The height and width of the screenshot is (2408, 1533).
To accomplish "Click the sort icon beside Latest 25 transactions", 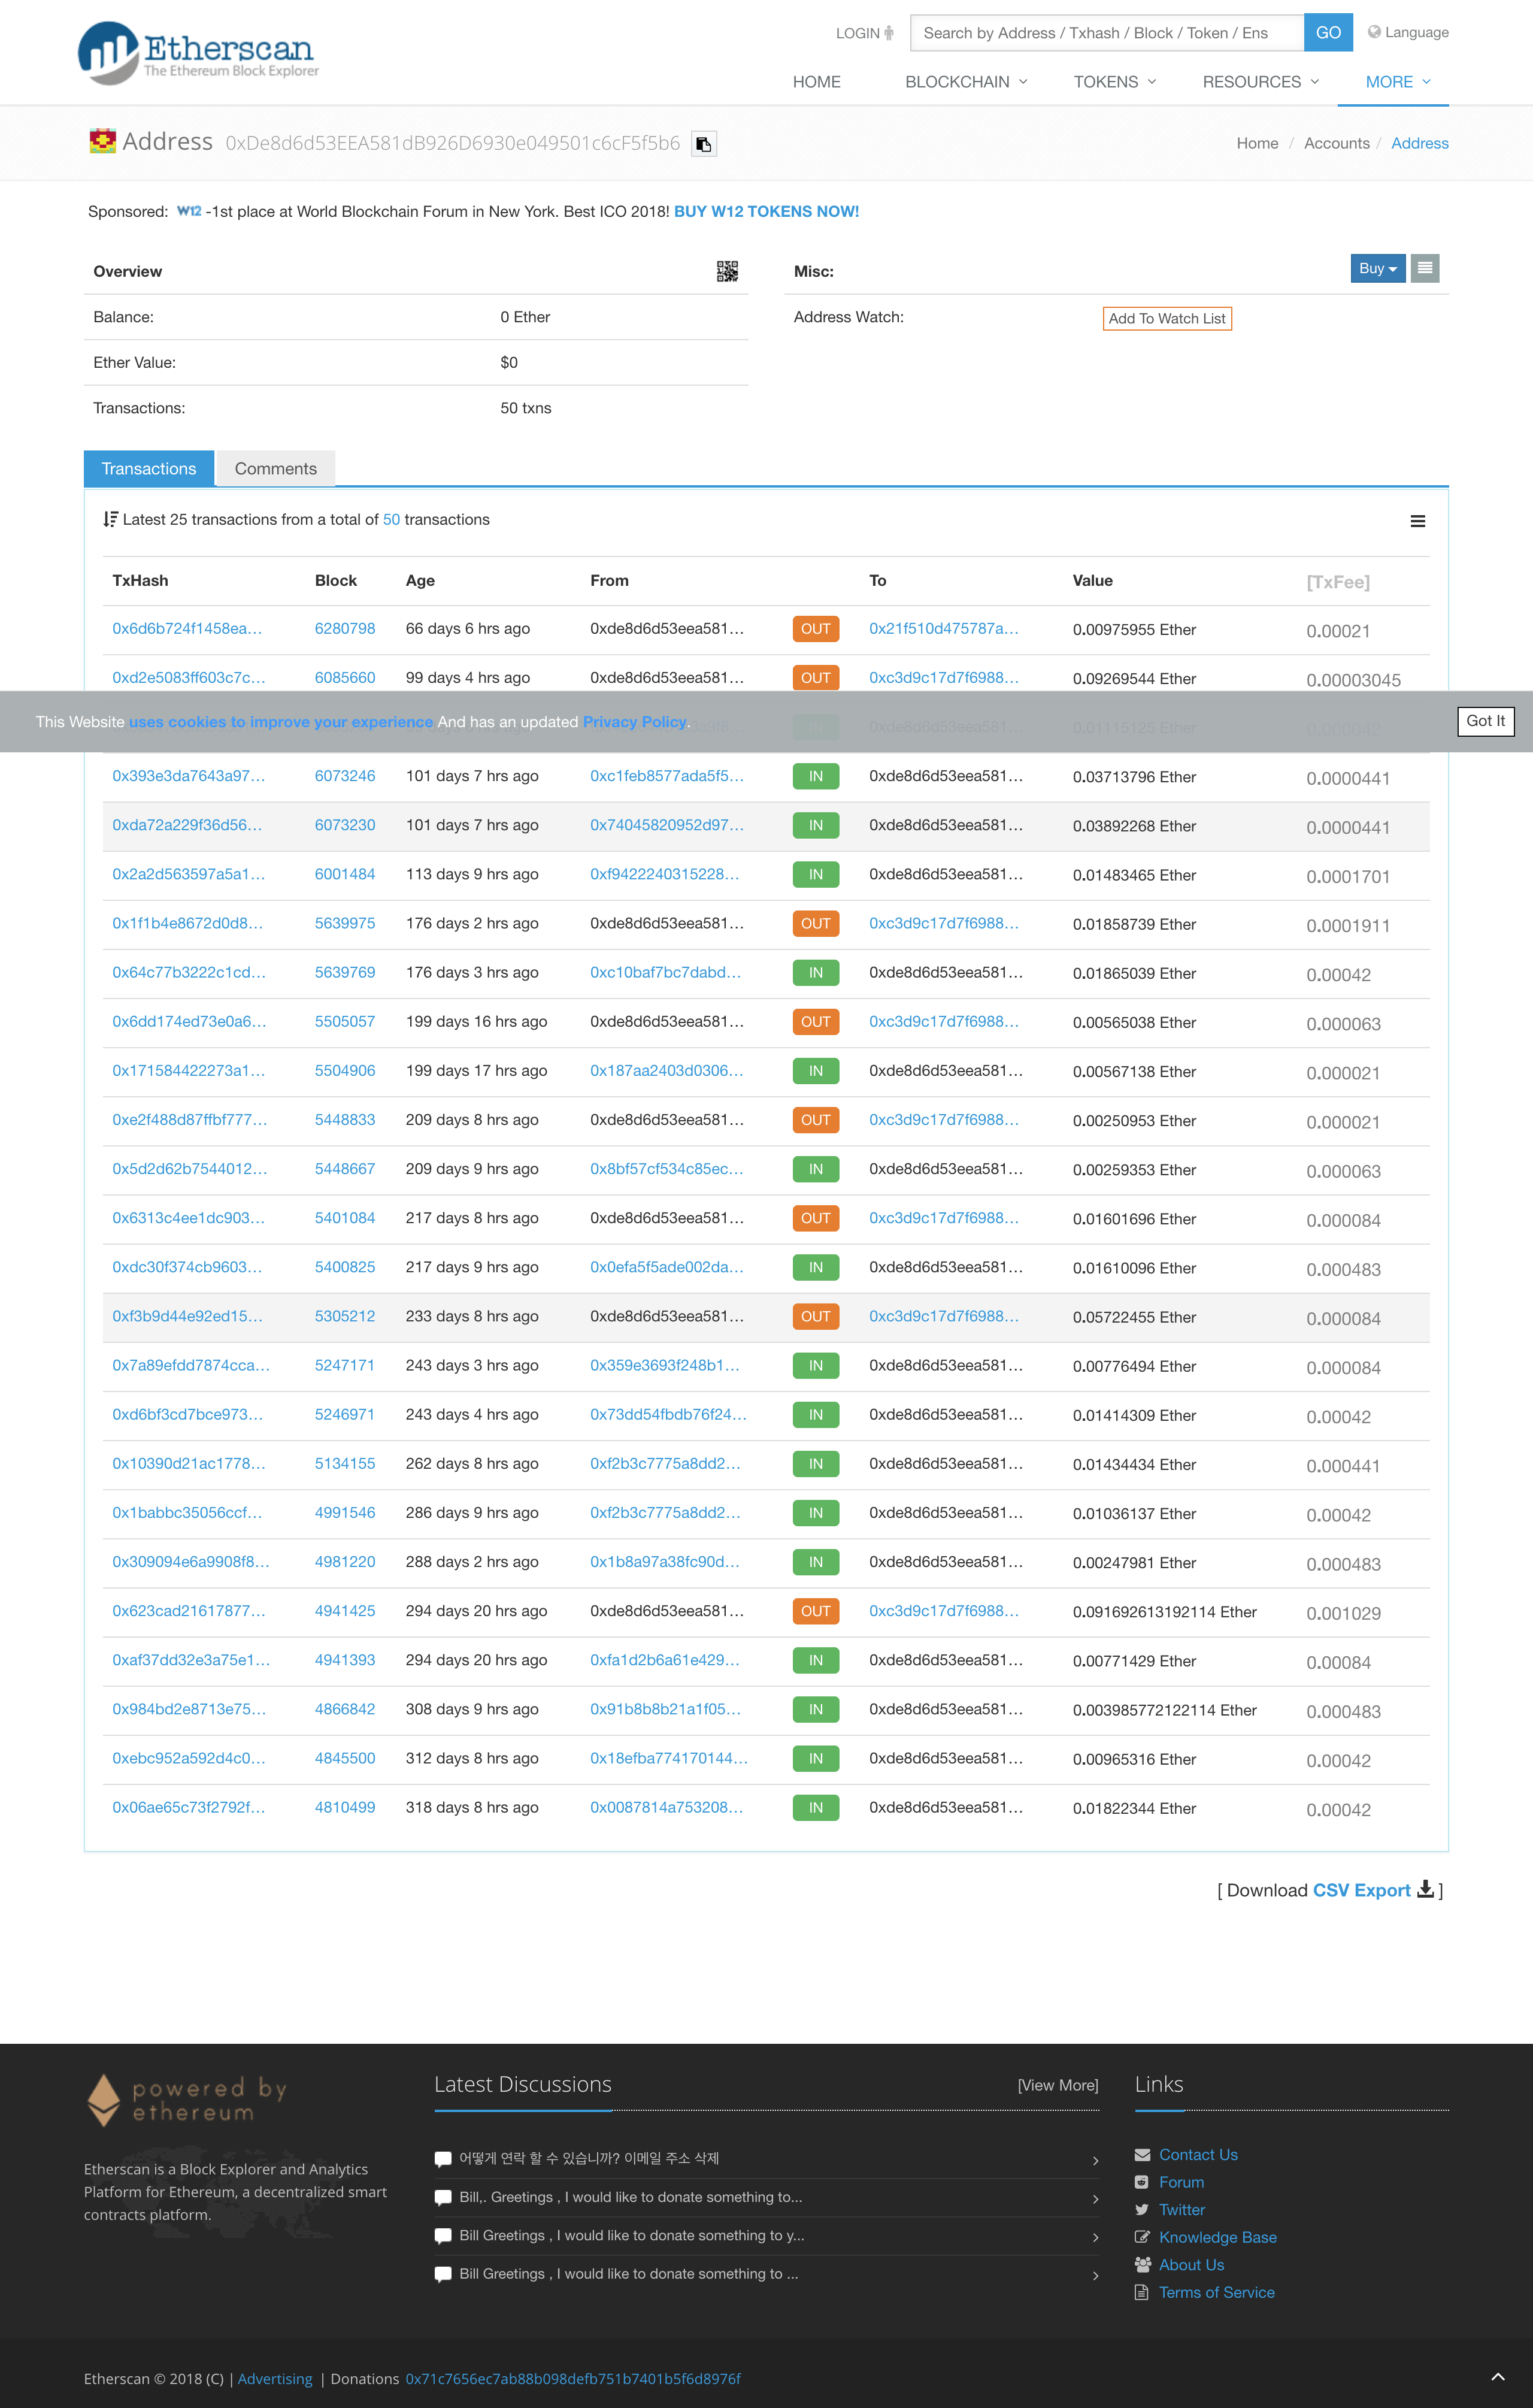I will click(x=110, y=519).
